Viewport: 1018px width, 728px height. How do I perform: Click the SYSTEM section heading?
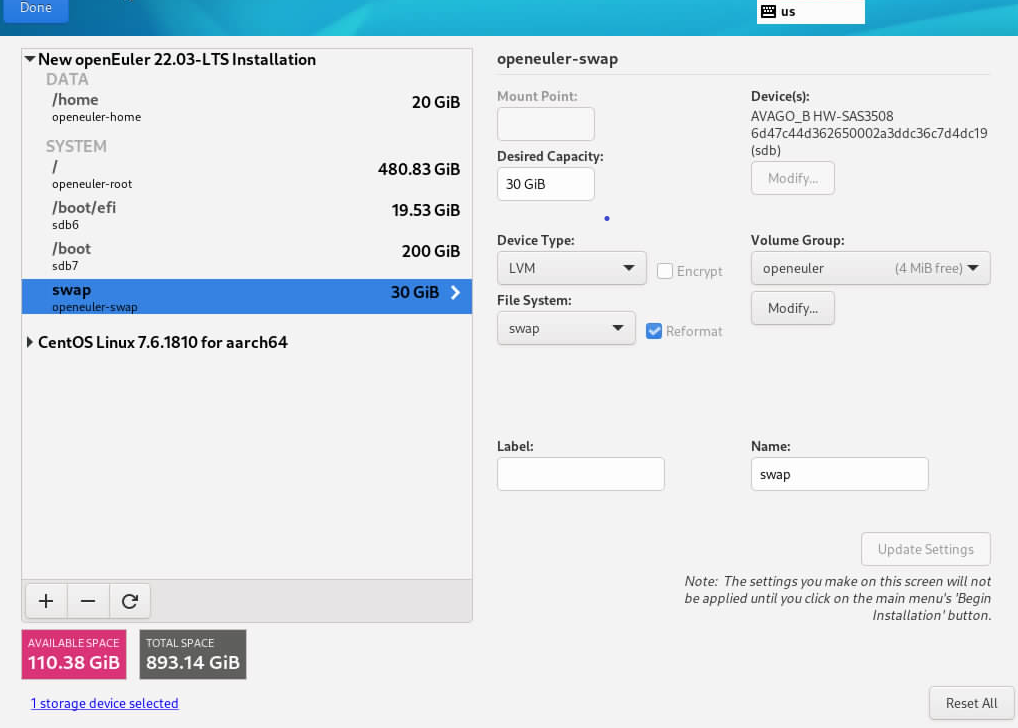tap(76, 146)
